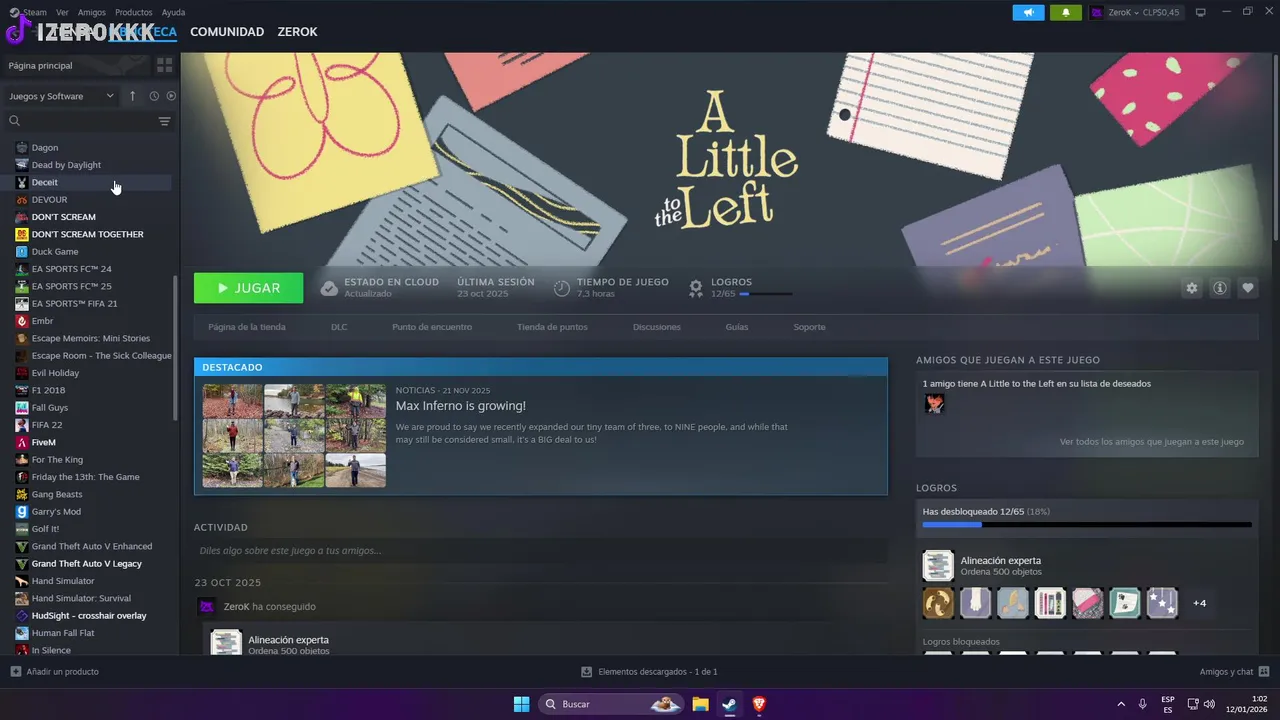The image size is (1280, 720).
Task: Click Ver todos los amigos que juegan link
Action: [x=1151, y=442]
